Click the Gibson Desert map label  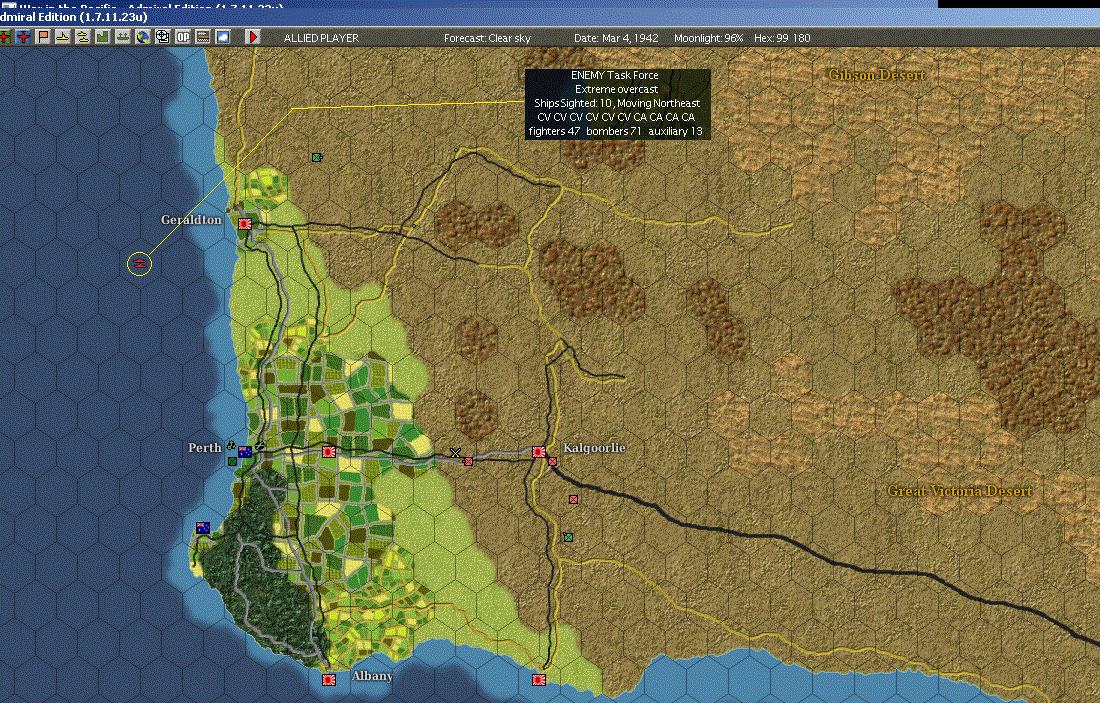tap(877, 75)
